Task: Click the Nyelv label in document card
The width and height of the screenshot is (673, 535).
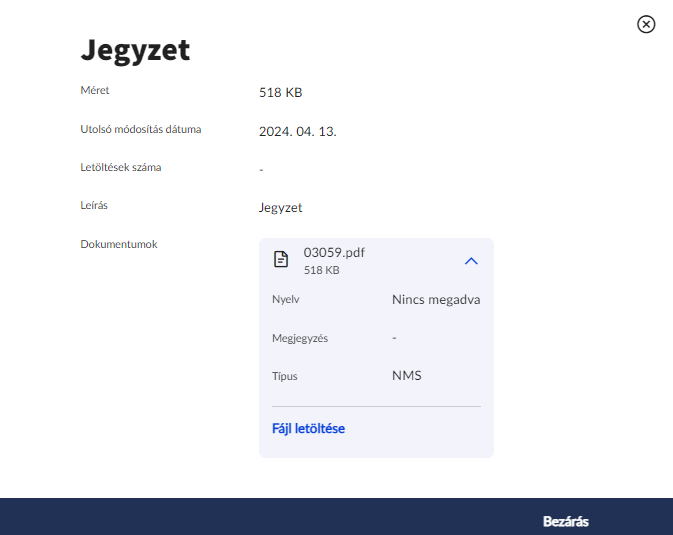Action: (286, 299)
